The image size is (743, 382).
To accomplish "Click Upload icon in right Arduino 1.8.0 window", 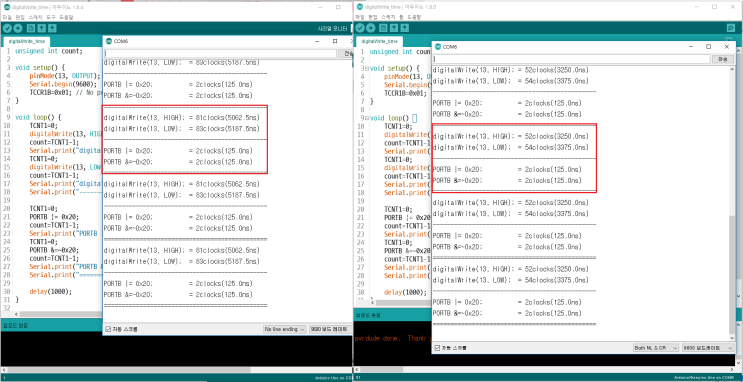I will [371, 28].
